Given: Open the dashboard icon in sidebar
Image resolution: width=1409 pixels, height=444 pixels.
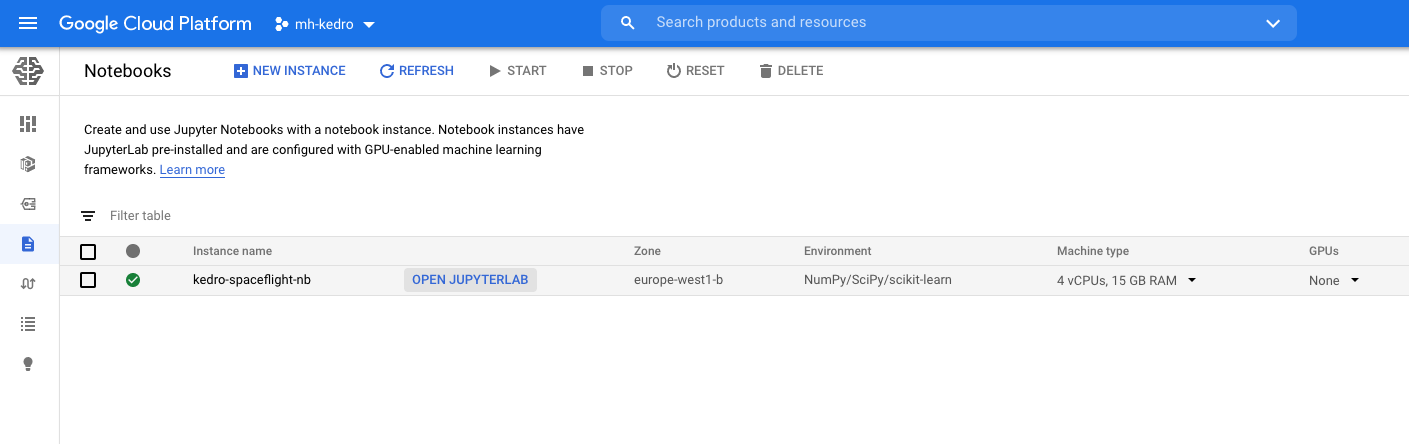Looking at the screenshot, I should pos(28,124).
